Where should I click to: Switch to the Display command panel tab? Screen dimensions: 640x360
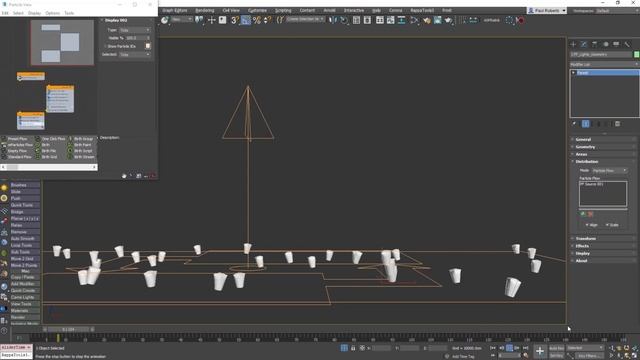pos(616,44)
